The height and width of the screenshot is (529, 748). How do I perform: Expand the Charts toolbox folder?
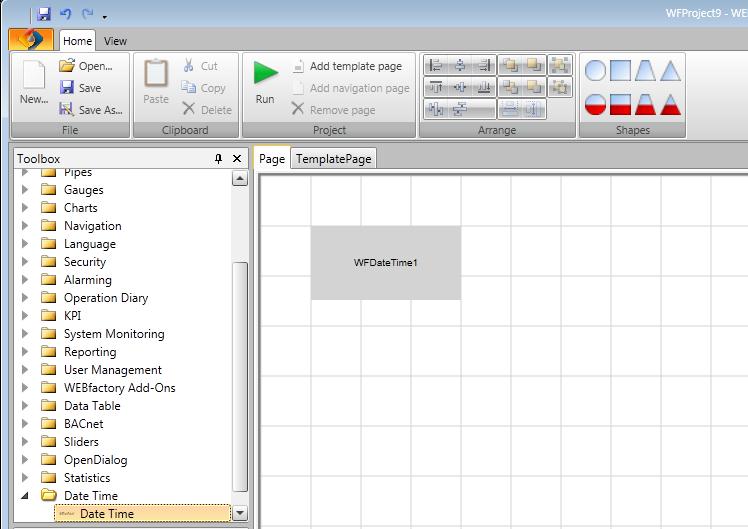pyautogui.click(x=25, y=207)
